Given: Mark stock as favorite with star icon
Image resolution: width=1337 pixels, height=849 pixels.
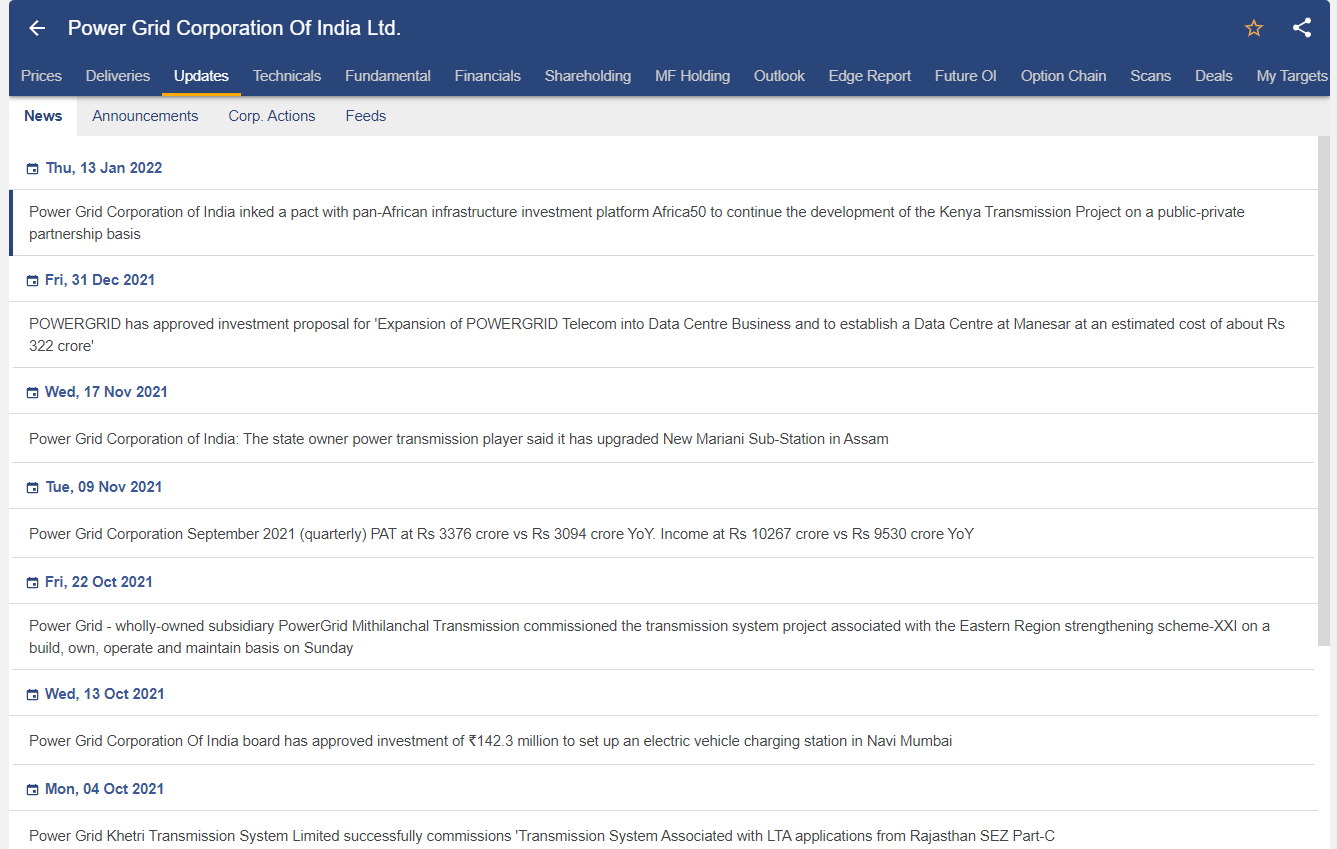Looking at the screenshot, I should 1254,28.
